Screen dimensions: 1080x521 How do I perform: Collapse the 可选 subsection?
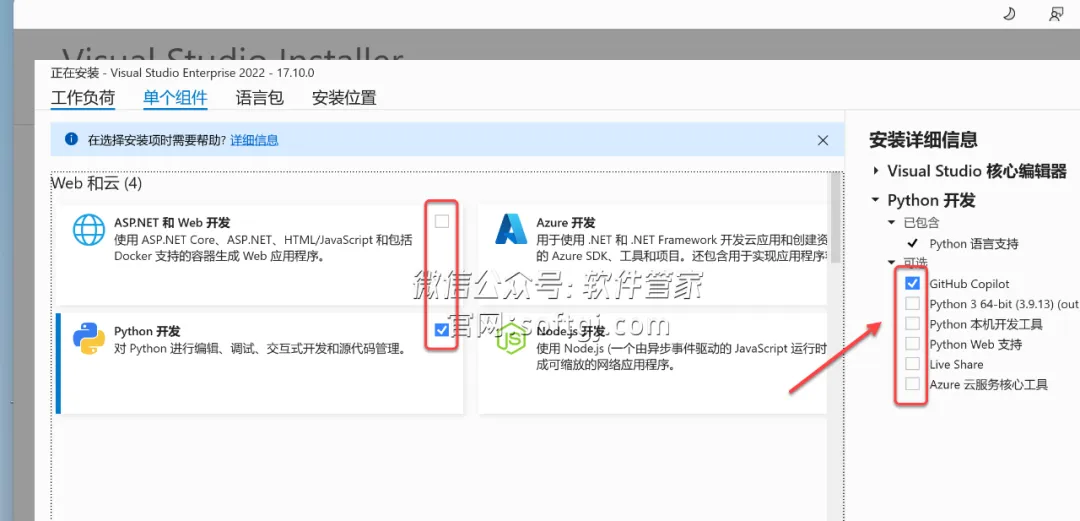pos(892,263)
